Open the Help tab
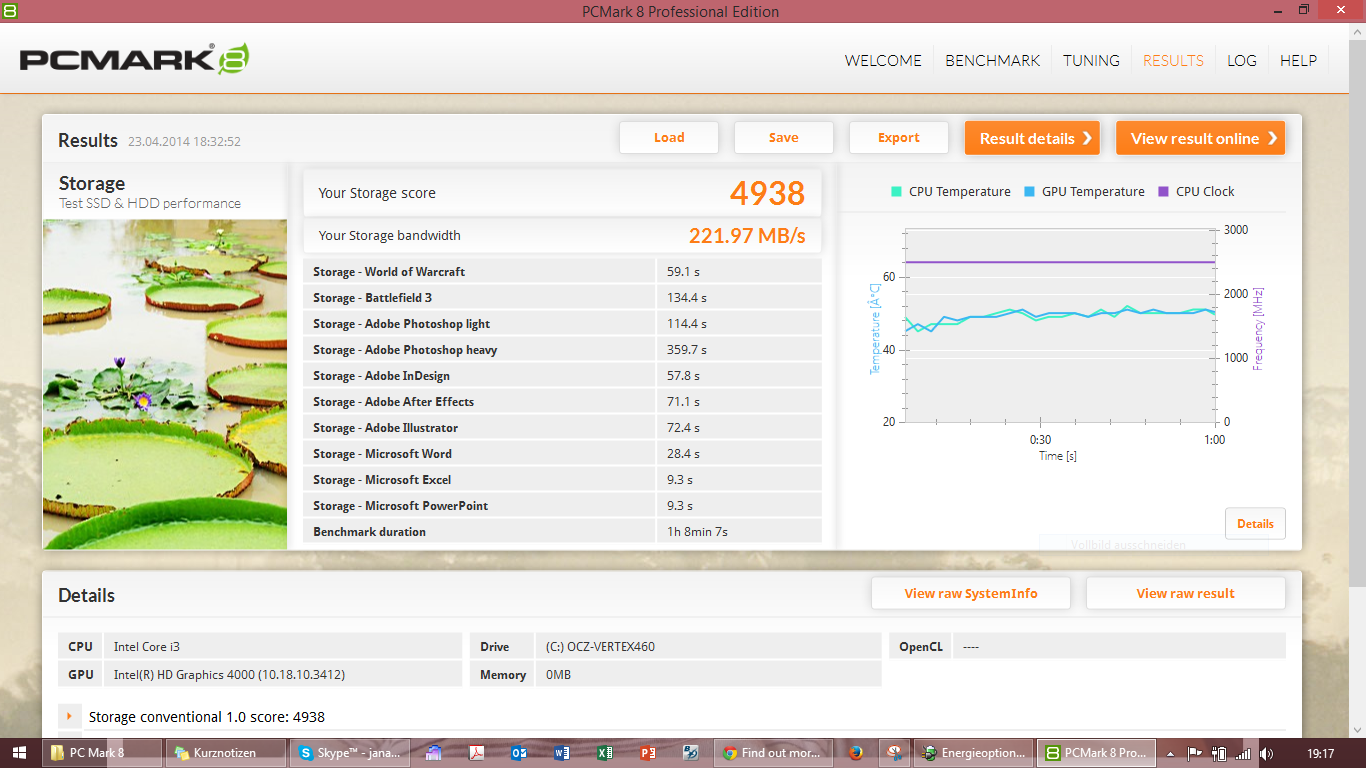Screen dimensions: 1366x768 (x=1298, y=60)
